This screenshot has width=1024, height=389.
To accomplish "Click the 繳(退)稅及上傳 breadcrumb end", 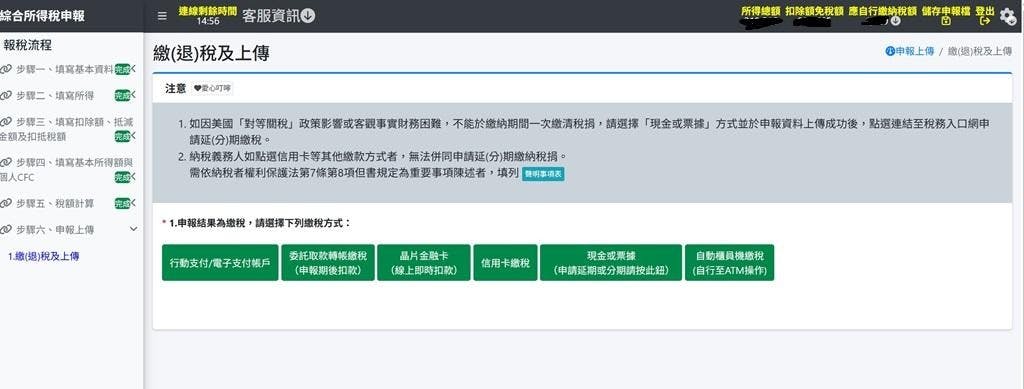I will tap(980, 51).
